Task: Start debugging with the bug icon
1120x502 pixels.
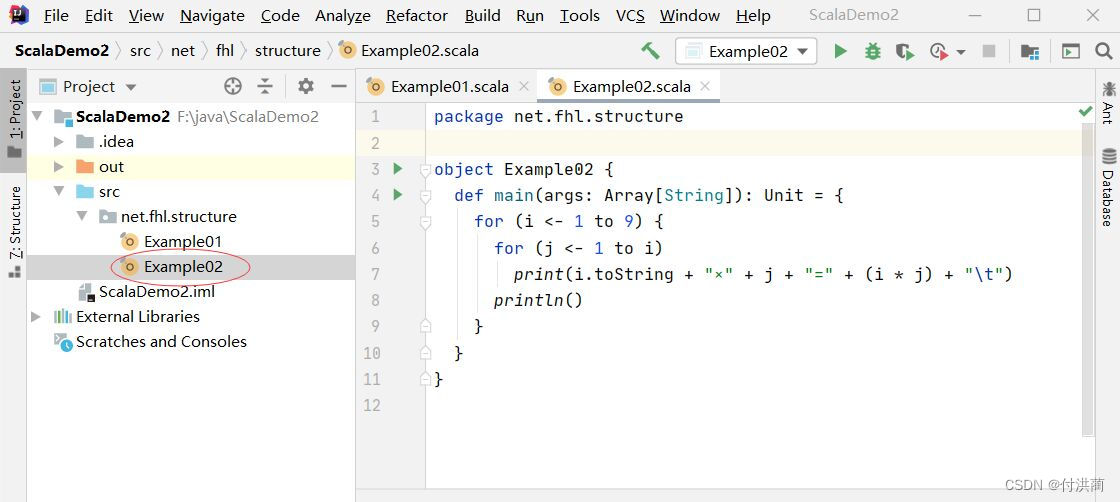Action: click(x=872, y=51)
